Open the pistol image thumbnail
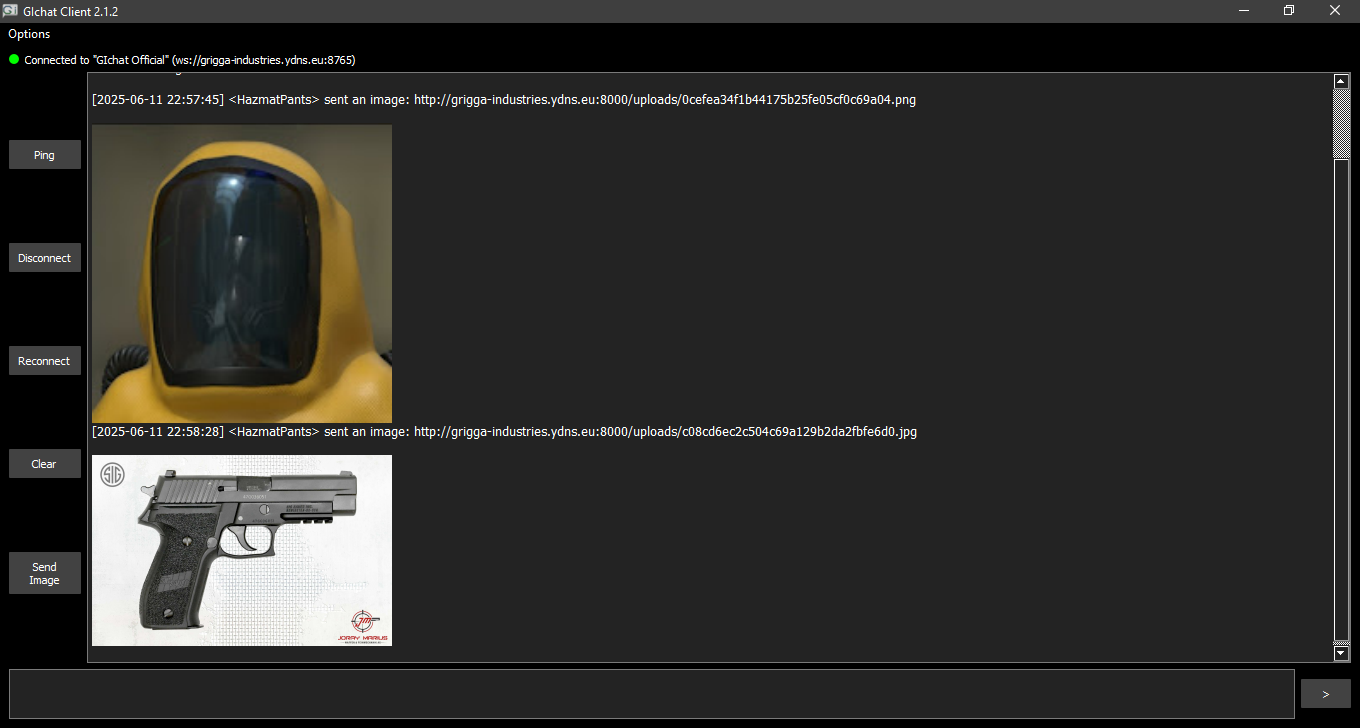This screenshot has height=728, width=1360. click(242, 551)
